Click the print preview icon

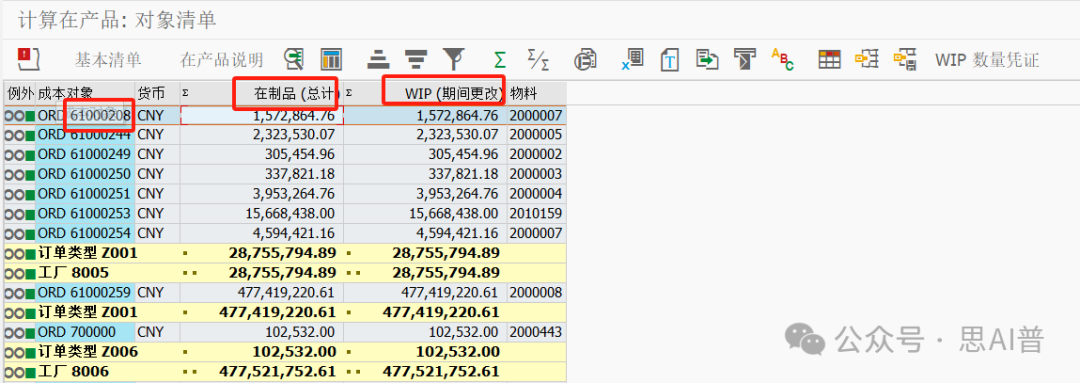585,59
